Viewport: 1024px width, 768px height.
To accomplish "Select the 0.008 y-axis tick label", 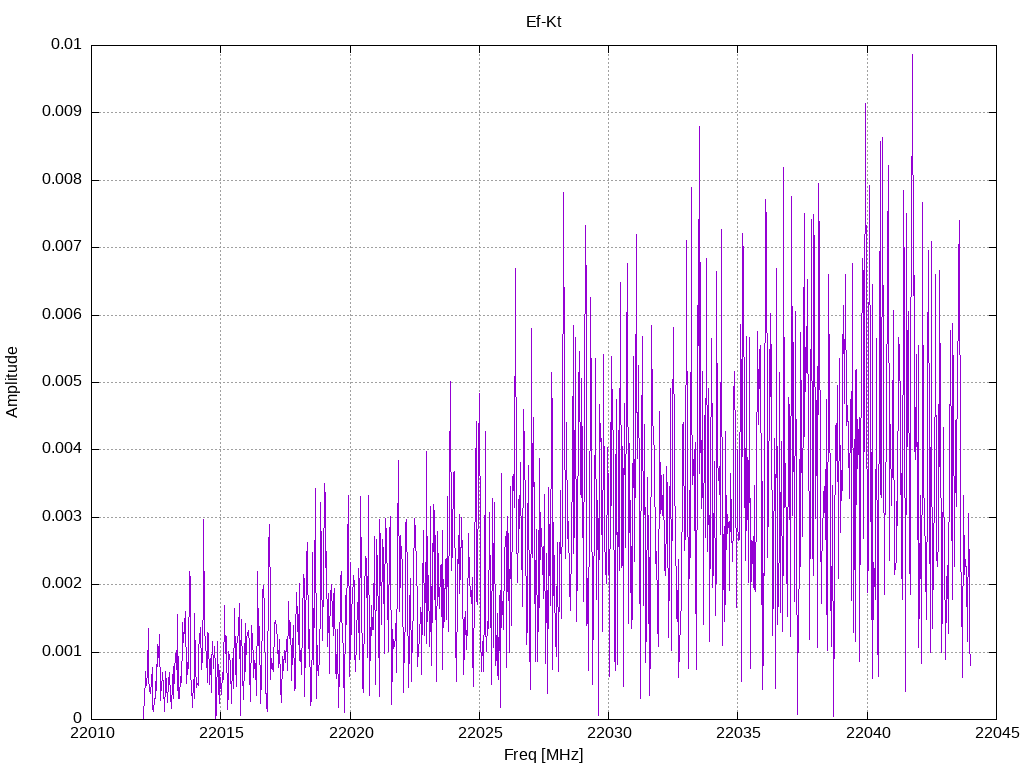I will (x=63, y=180).
